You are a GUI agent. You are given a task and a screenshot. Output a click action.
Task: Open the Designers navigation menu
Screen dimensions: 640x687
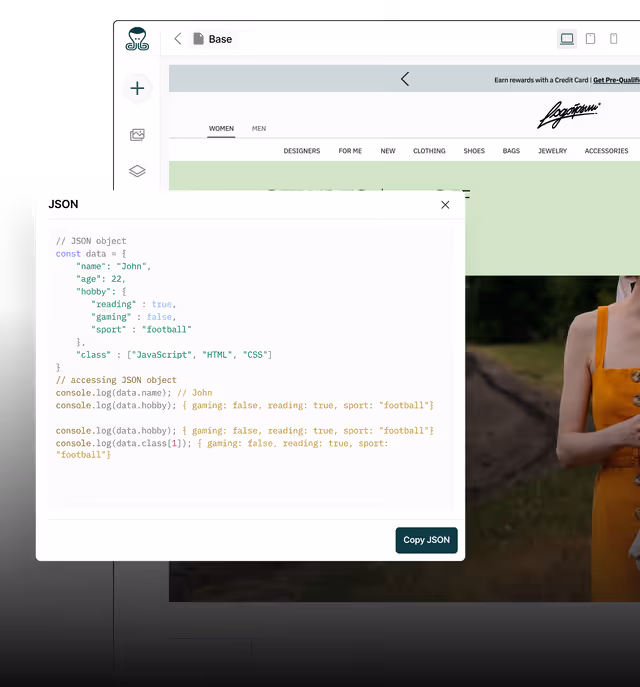click(x=301, y=151)
